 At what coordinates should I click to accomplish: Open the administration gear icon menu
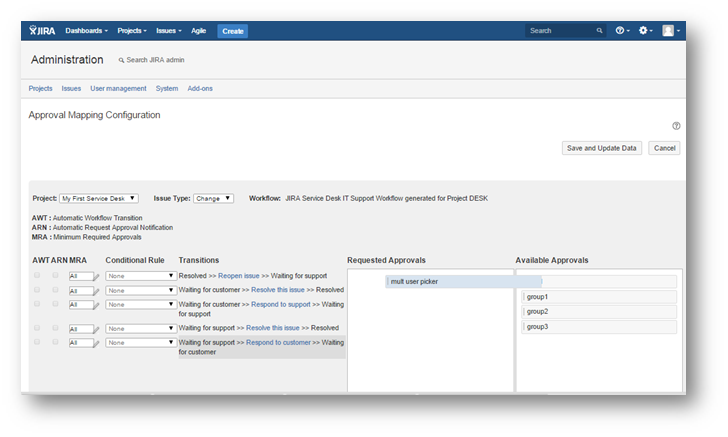tap(647, 31)
